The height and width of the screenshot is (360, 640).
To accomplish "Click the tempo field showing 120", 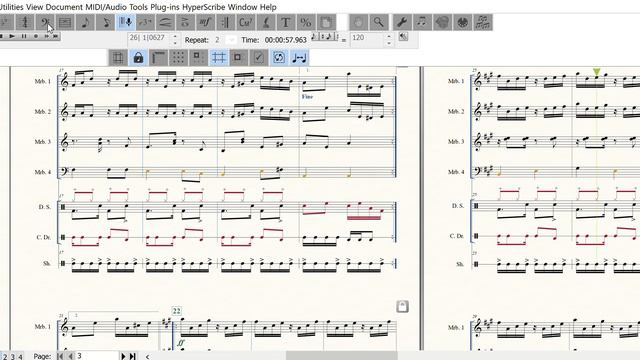I will click(x=367, y=40).
